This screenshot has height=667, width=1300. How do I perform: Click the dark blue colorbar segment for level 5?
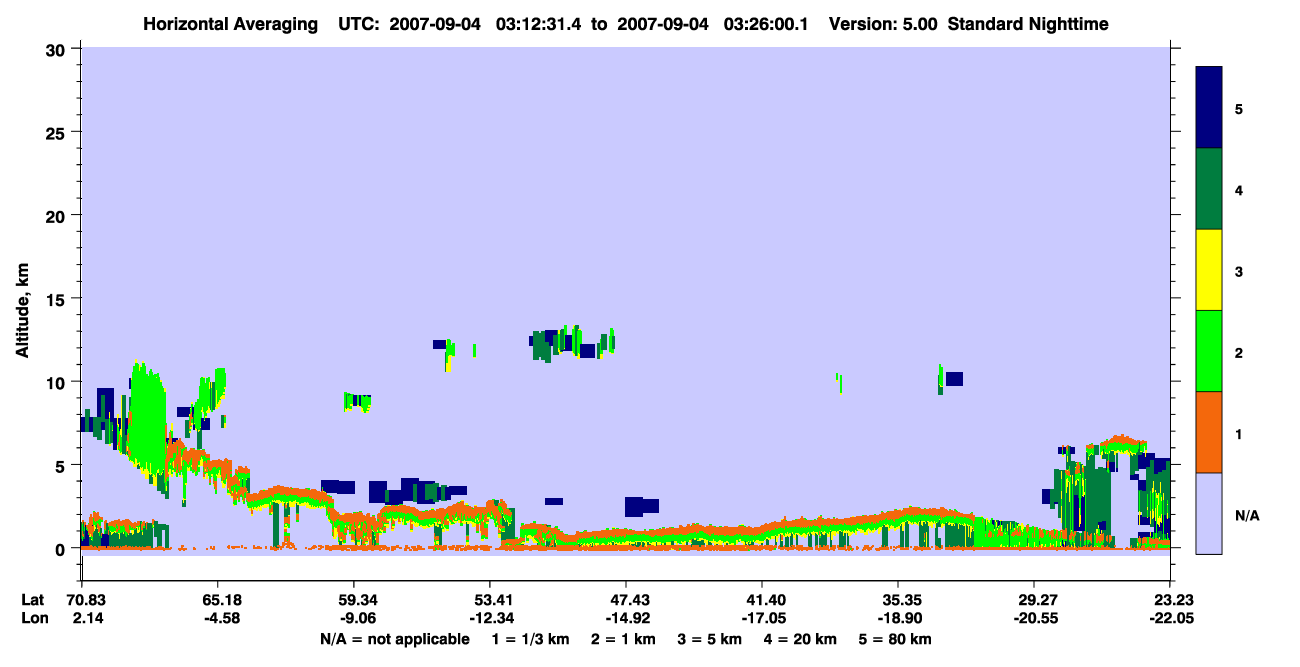1209,108
